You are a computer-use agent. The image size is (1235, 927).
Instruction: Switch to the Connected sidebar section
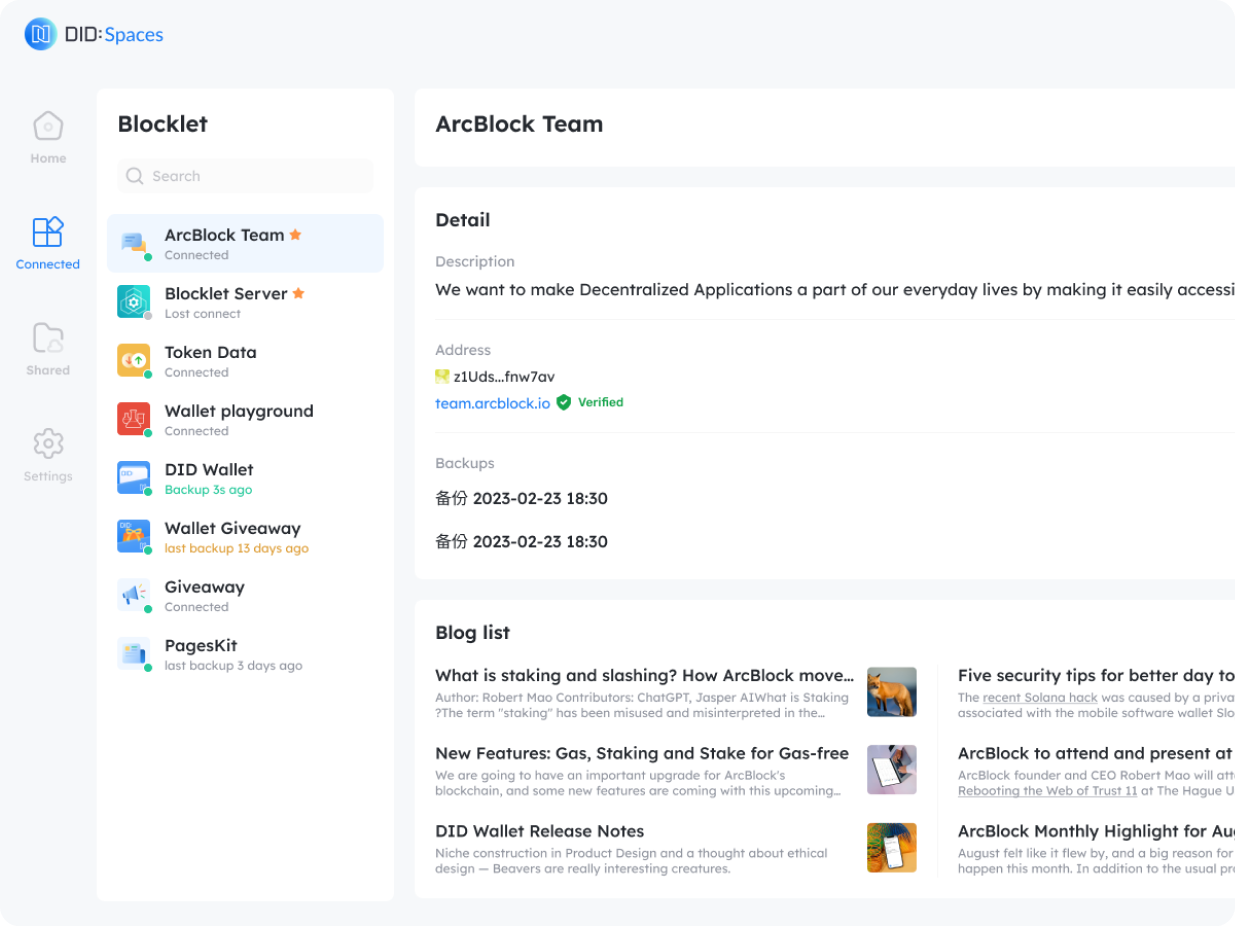click(48, 243)
